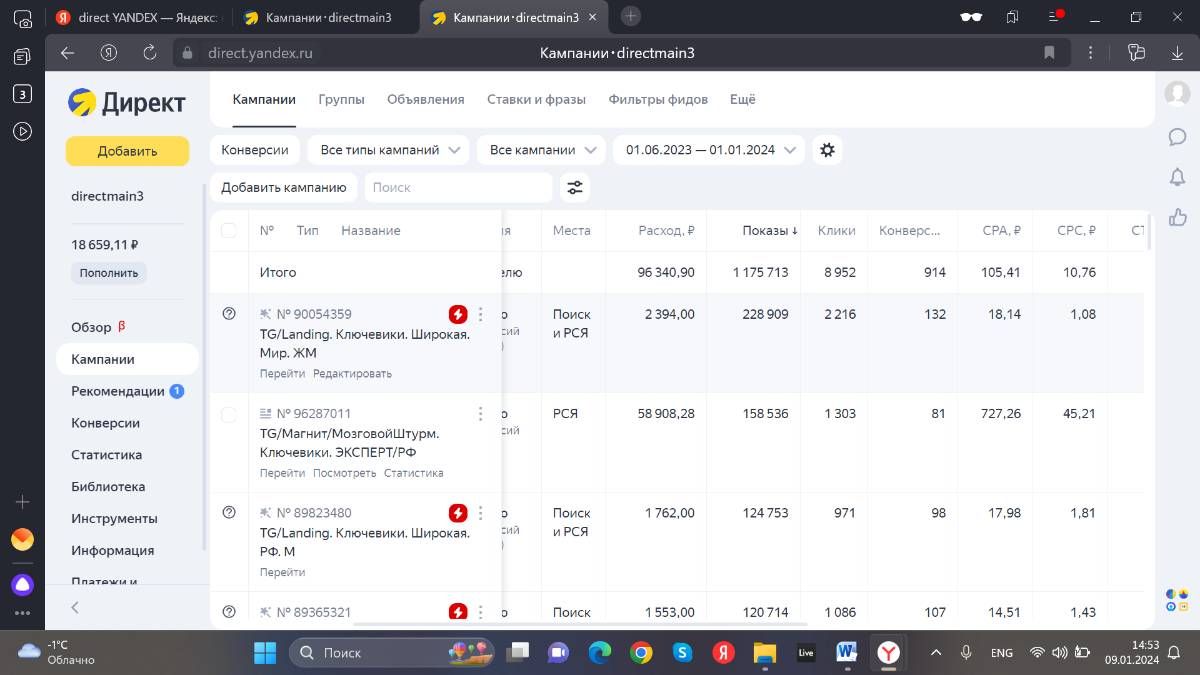Click the yellow "Добавить" button

pos(127,151)
